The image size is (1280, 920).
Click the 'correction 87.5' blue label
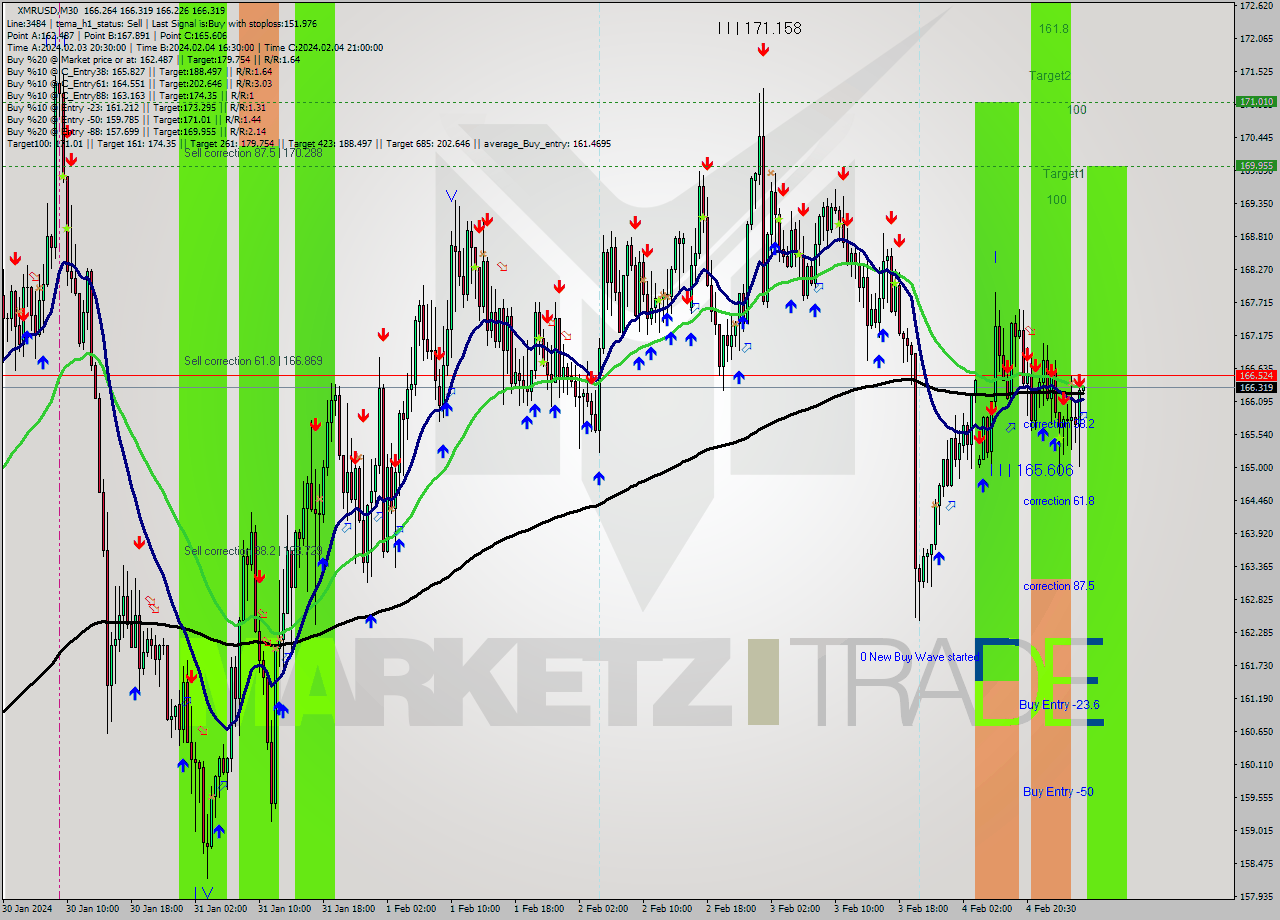coord(1058,586)
